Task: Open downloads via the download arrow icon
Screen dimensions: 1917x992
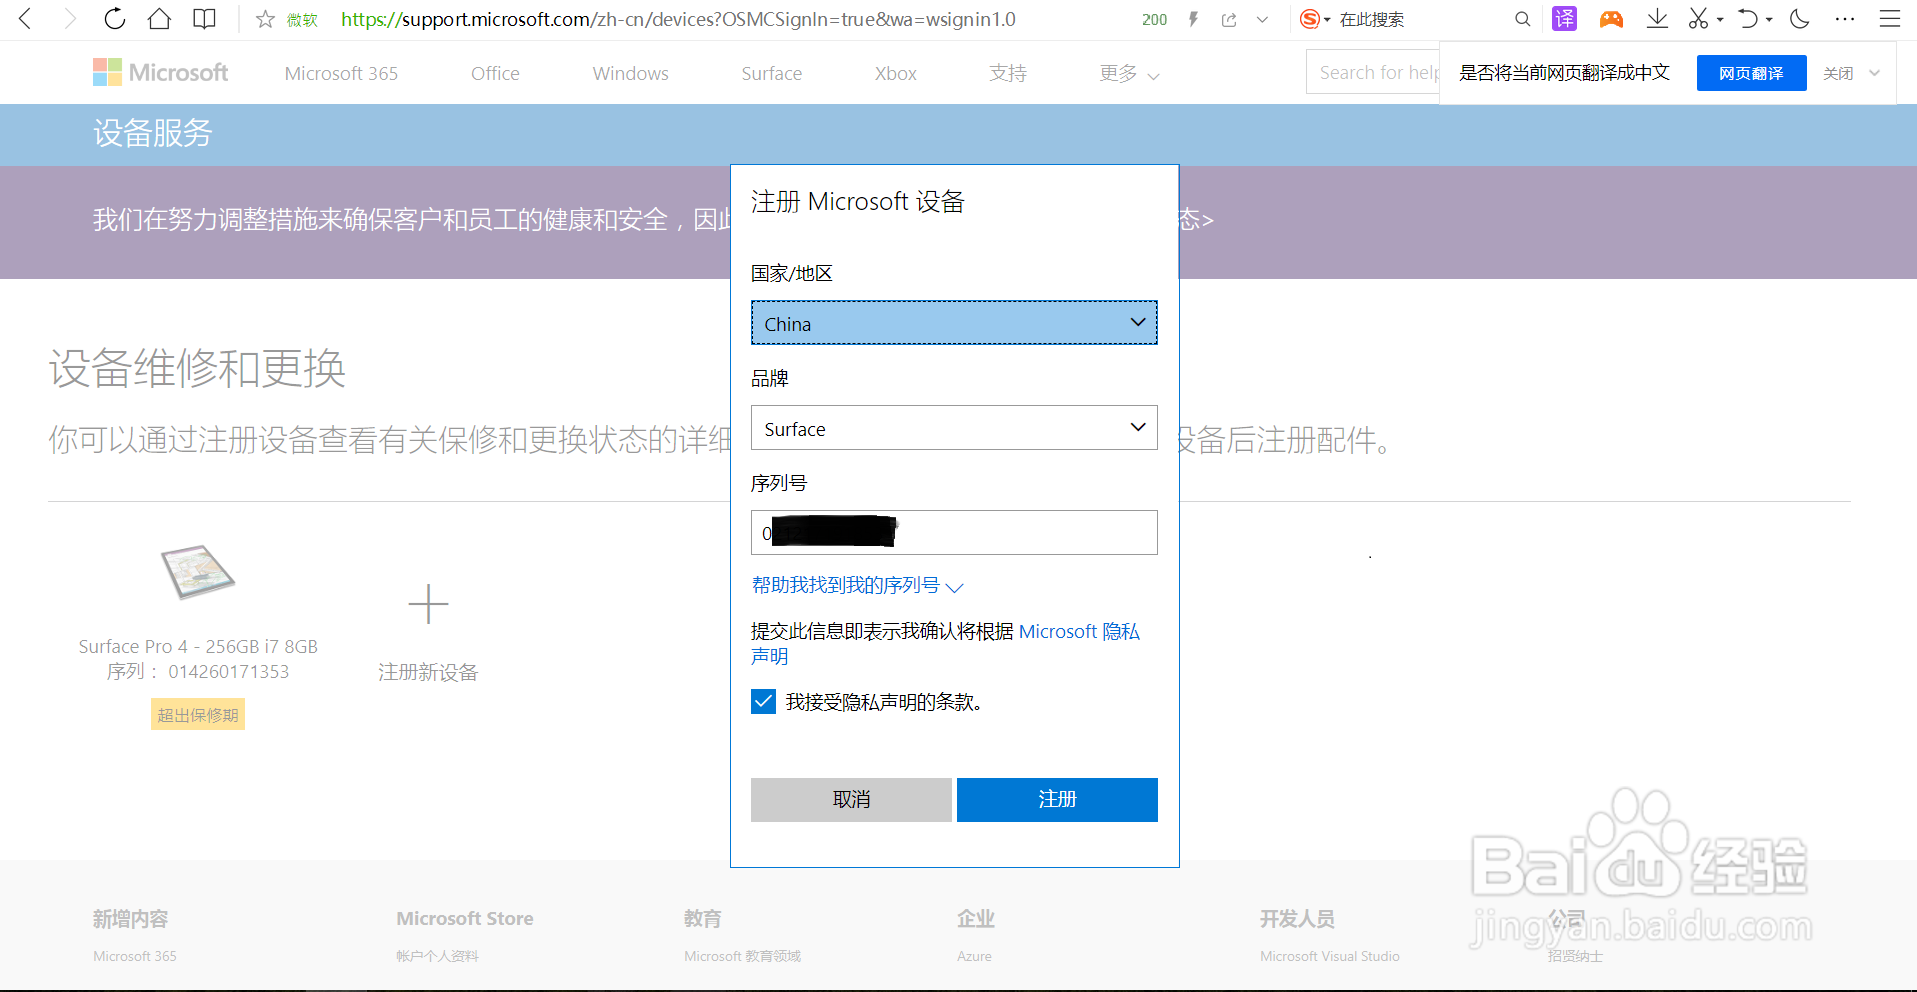Action: (1657, 19)
